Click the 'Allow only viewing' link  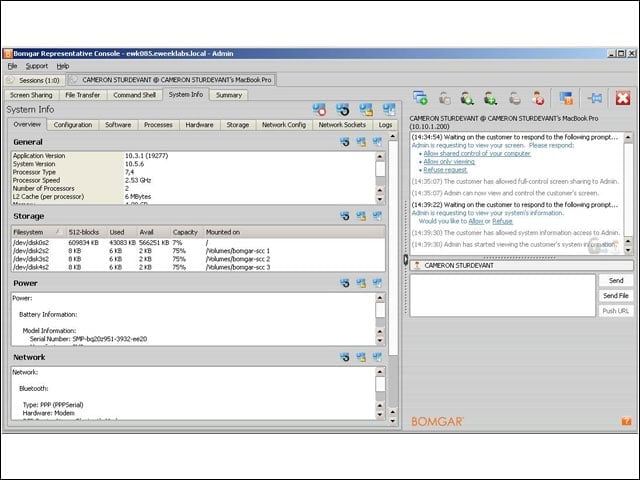(449, 162)
